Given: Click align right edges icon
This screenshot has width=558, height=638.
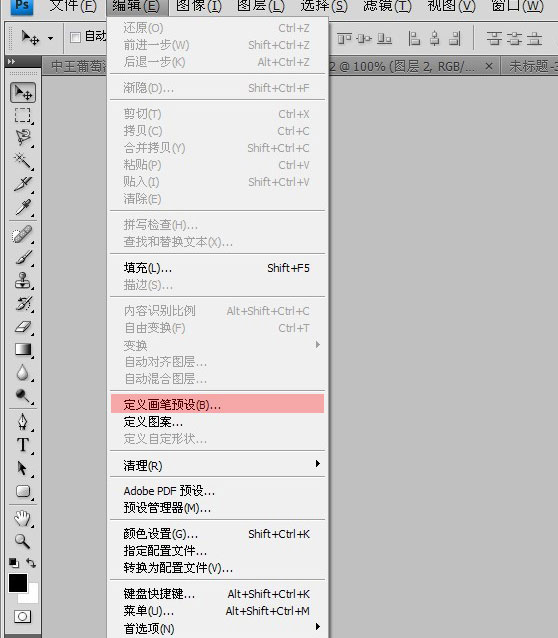Looking at the screenshot, I should click(455, 39).
